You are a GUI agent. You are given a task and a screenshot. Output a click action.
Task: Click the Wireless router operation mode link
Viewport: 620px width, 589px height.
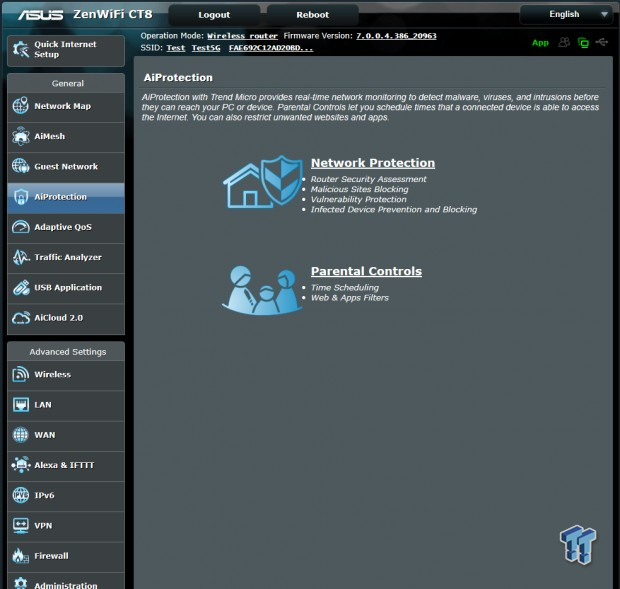[242, 36]
